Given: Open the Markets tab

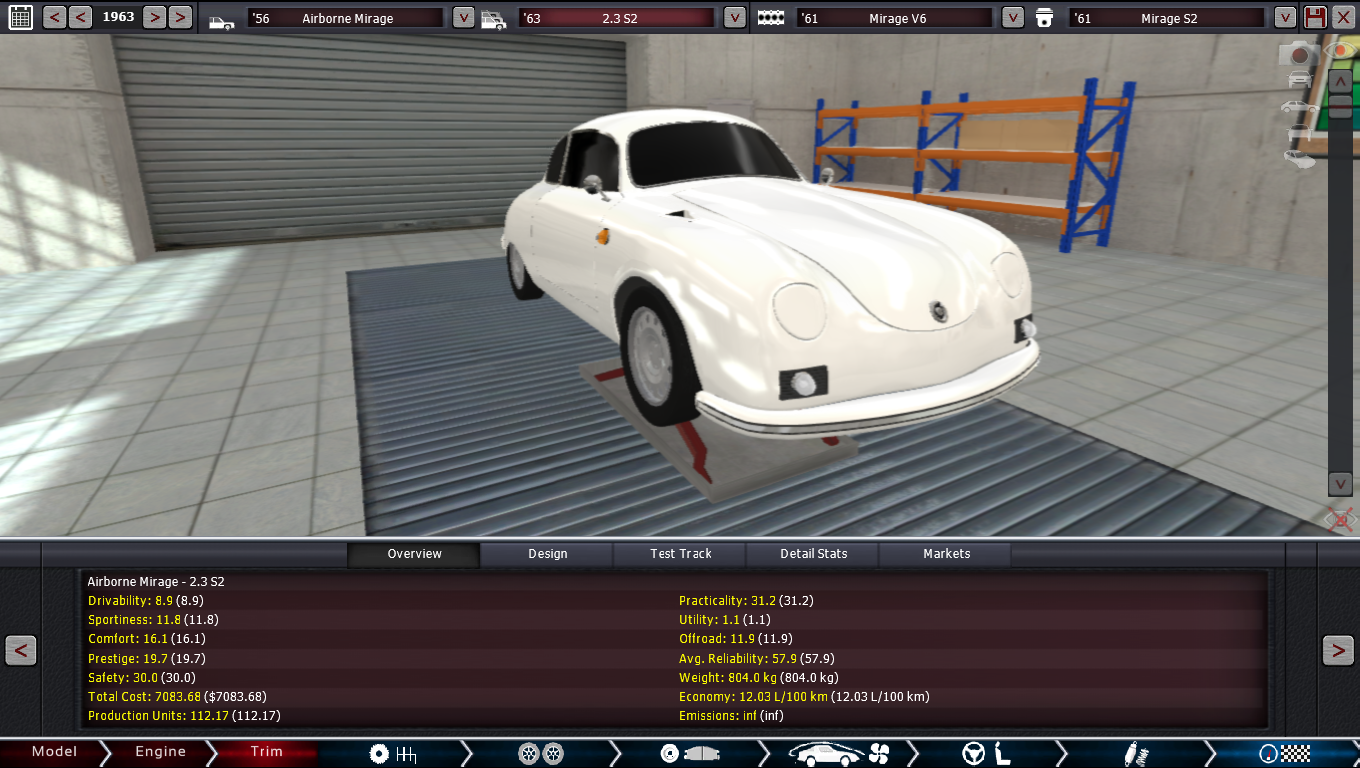Looking at the screenshot, I should point(946,554).
